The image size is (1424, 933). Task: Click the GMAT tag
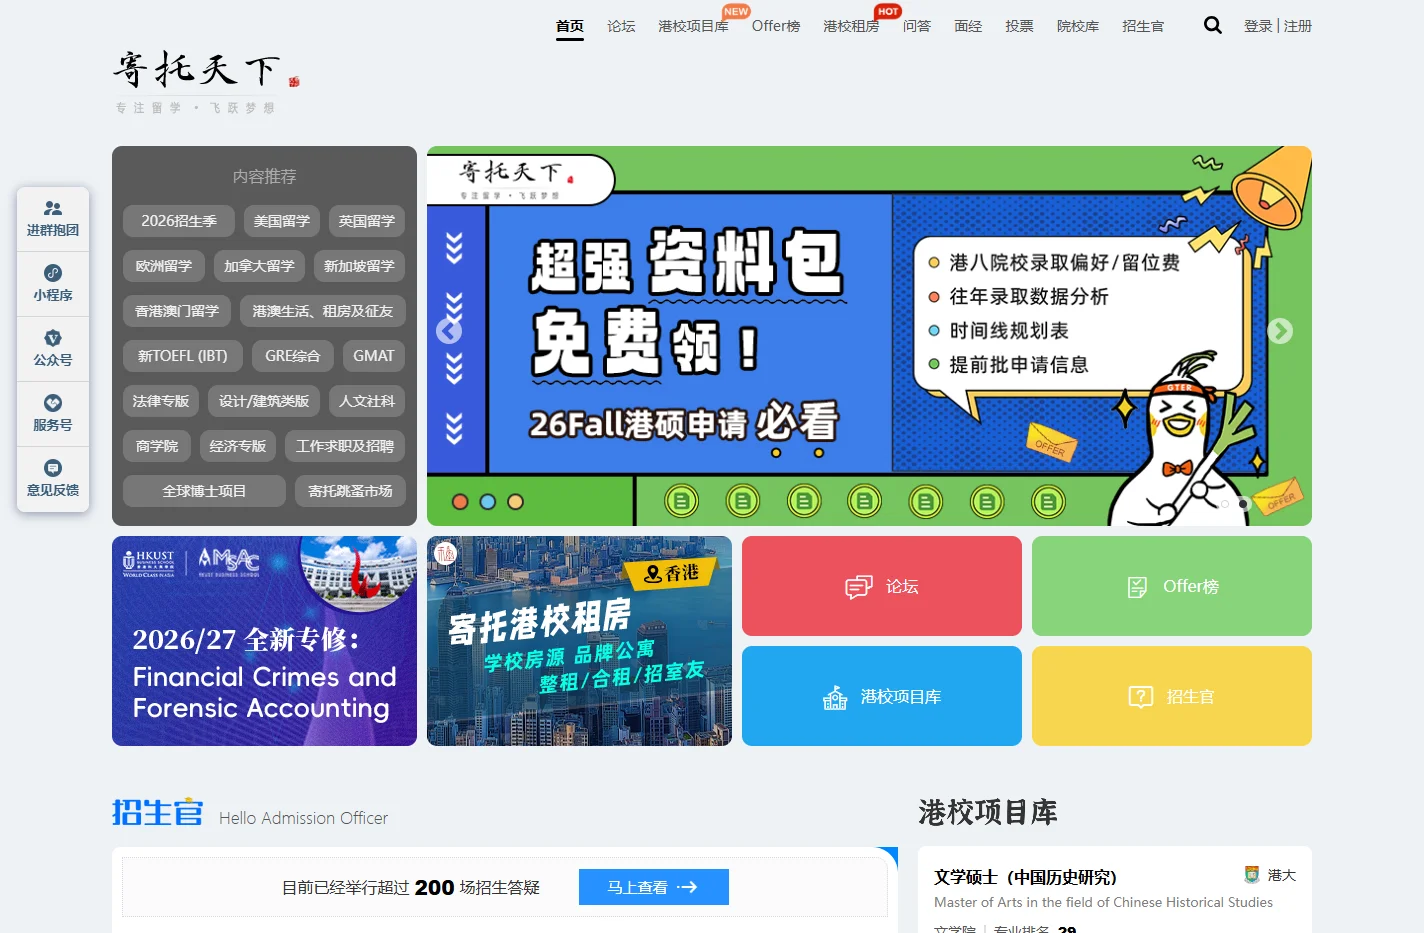(x=374, y=356)
